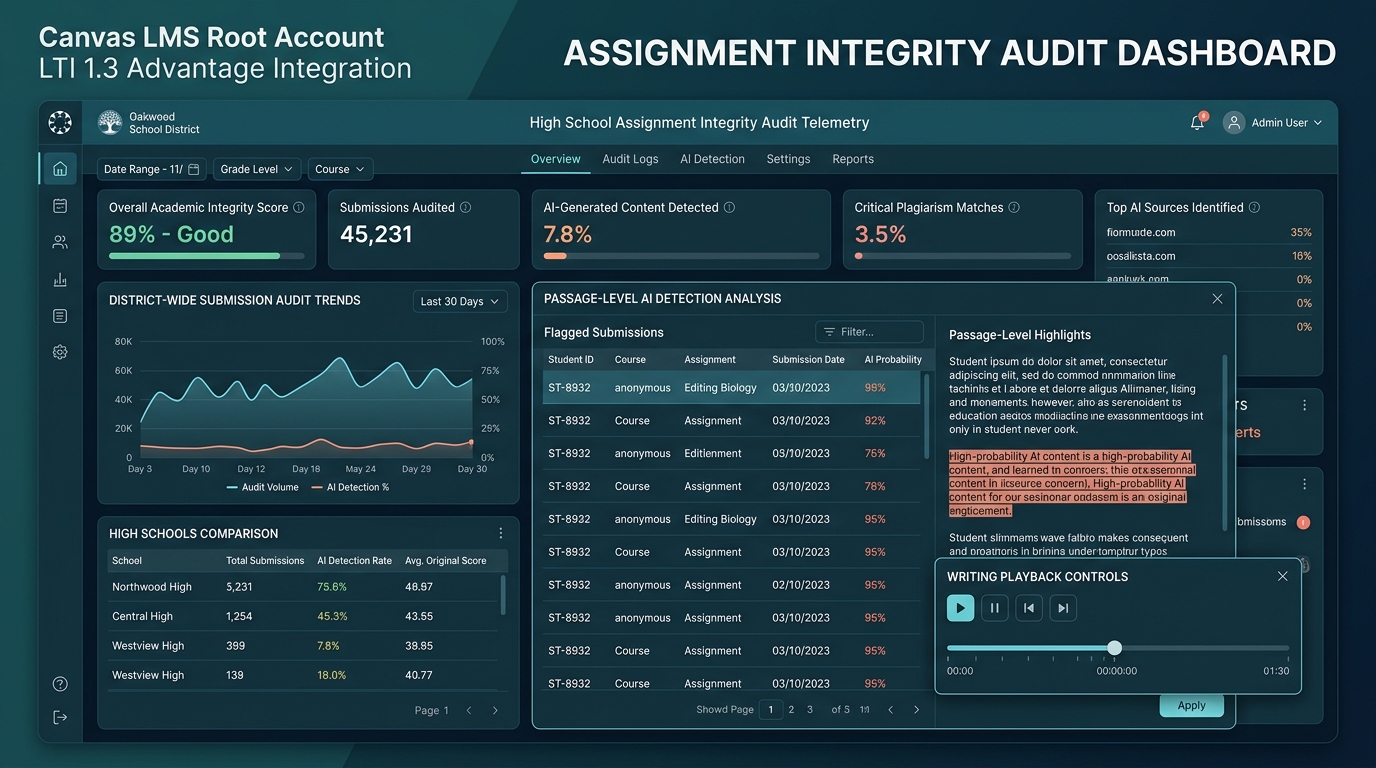Switch to the Overview tab
1376x768 pixels.
[556, 159]
